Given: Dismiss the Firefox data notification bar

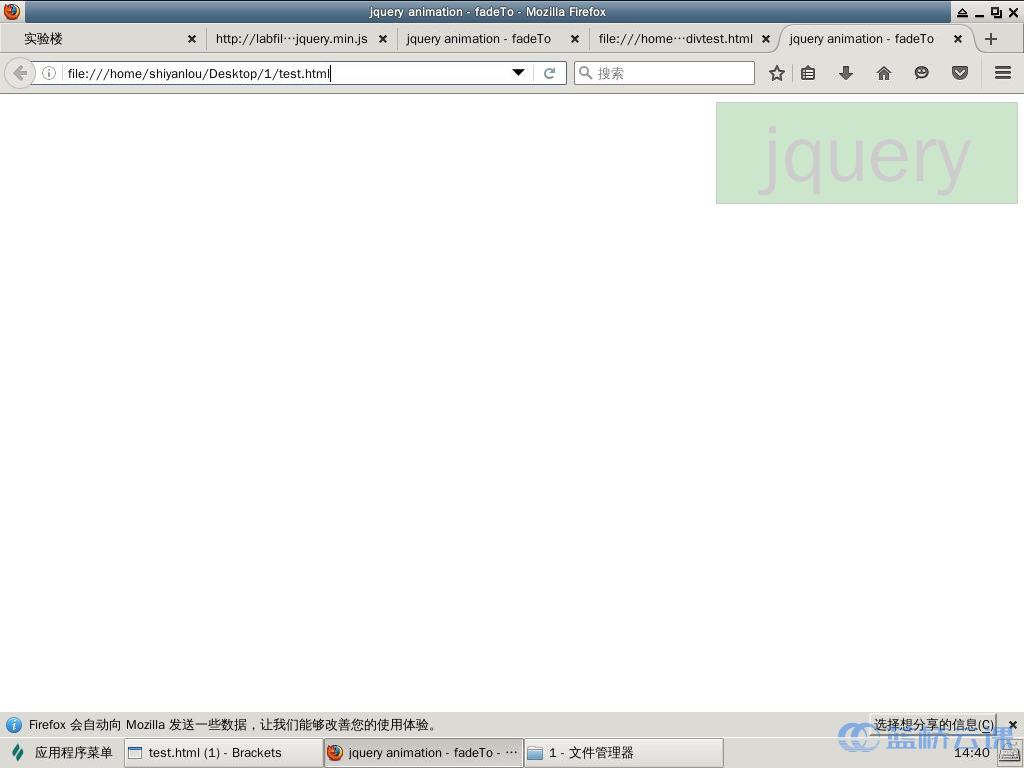Looking at the screenshot, I should pos(1012,725).
